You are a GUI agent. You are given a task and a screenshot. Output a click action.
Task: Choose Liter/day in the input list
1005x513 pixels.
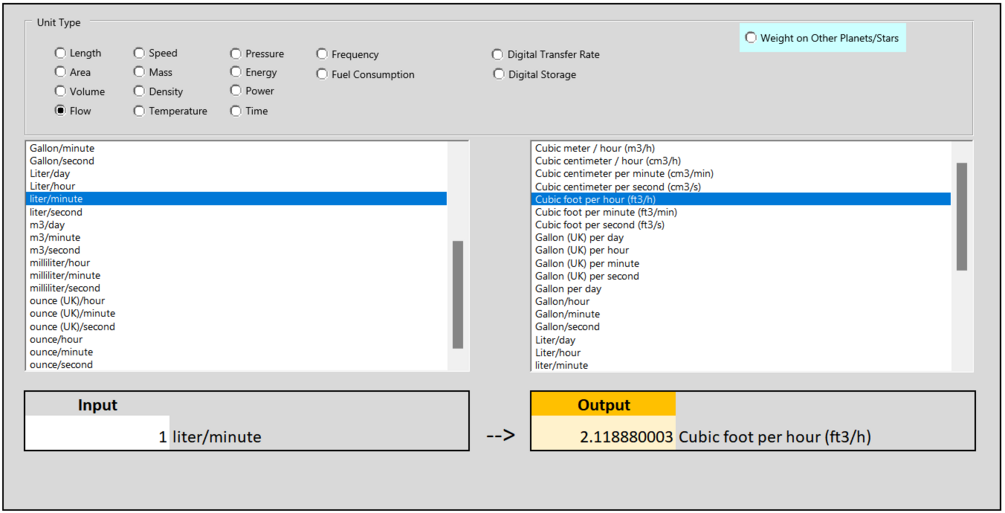(236, 174)
